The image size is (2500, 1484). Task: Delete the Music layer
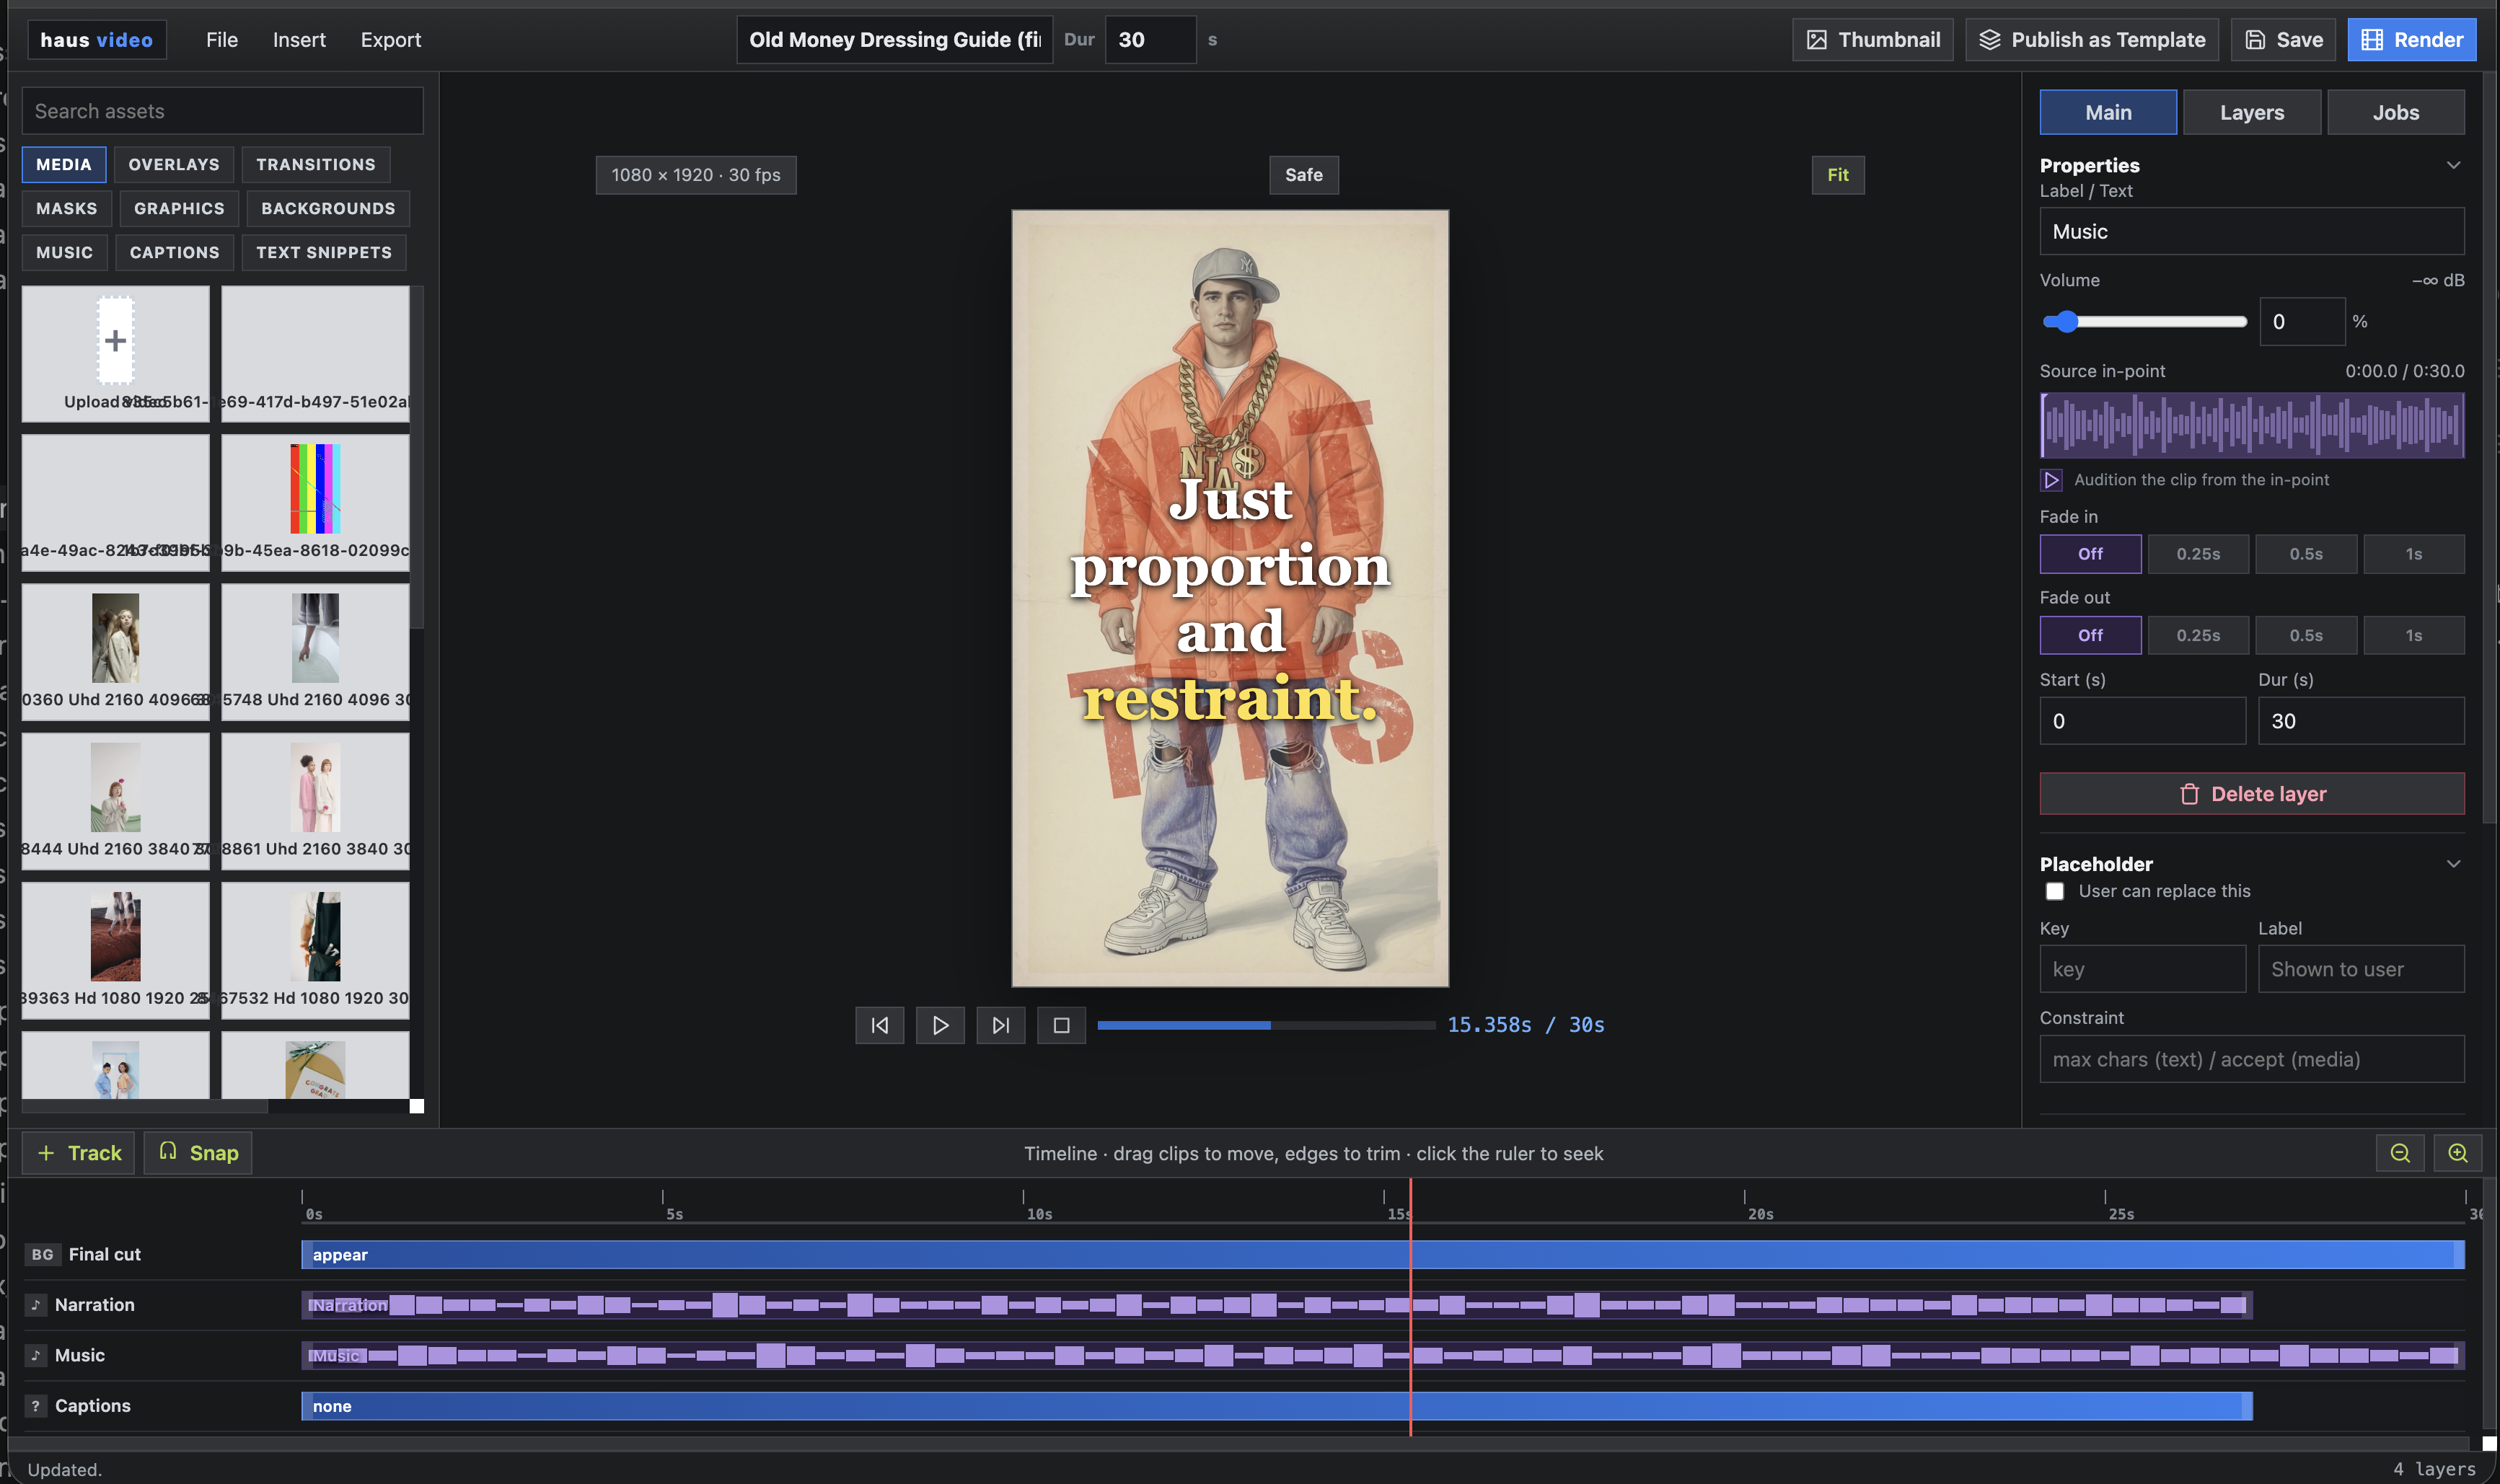[x=2252, y=794]
